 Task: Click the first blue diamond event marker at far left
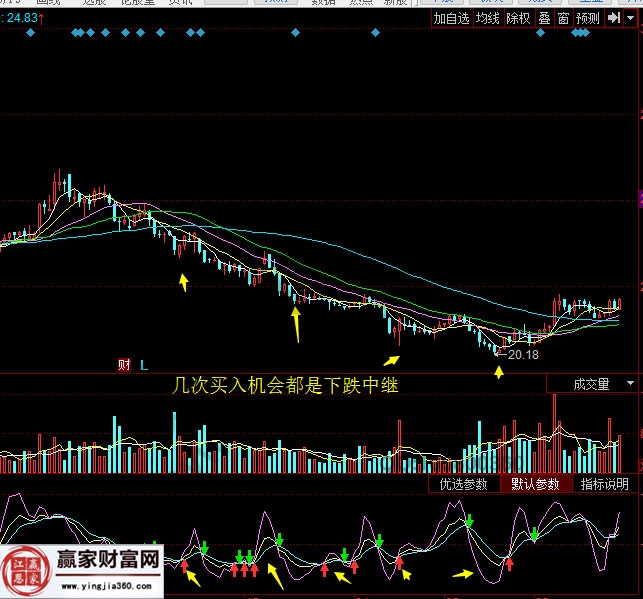point(31,34)
